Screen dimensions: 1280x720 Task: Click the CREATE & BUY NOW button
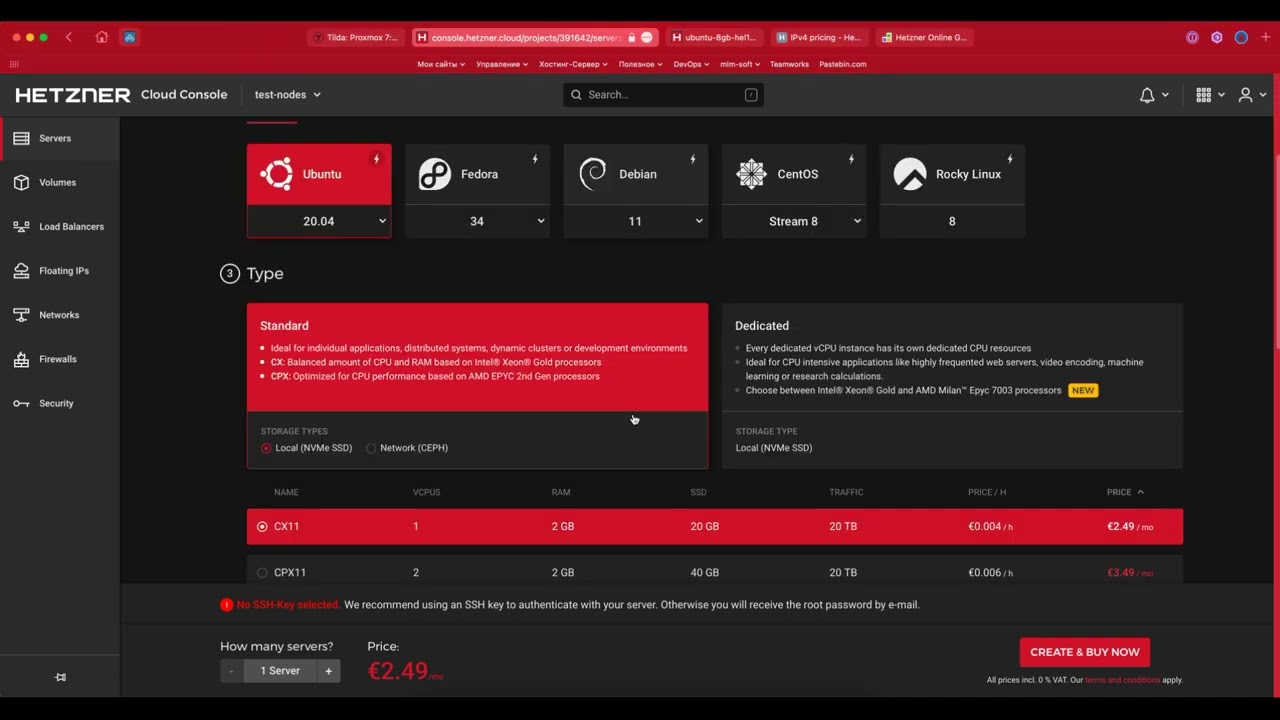pos(1085,652)
